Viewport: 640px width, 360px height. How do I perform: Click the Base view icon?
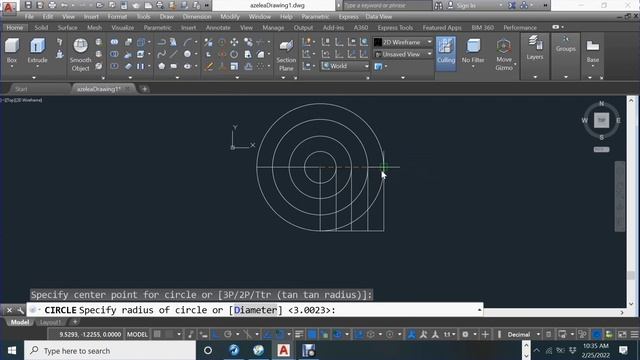point(593,47)
